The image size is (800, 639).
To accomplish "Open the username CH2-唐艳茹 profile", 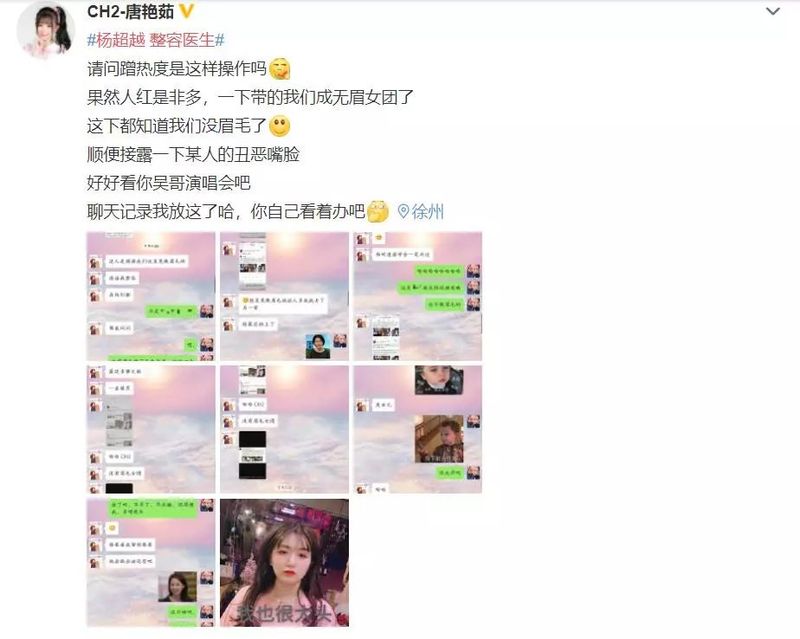I will (x=131, y=11).
